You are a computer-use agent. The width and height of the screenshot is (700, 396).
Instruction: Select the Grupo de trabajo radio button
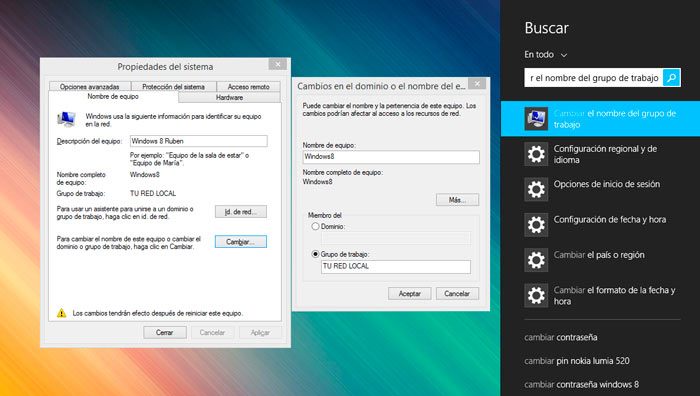pos(315,254)
